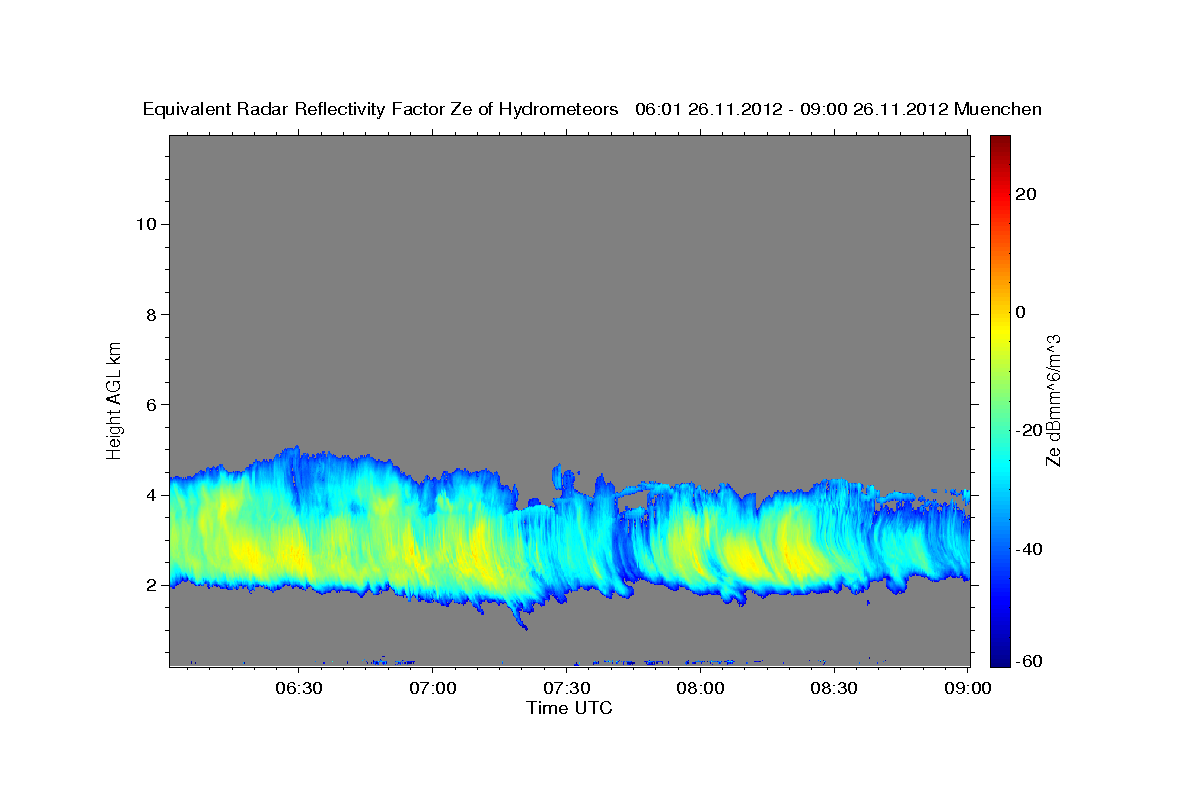
Task: Click the '09:00' time tick label
Action: tap(968, 688)
